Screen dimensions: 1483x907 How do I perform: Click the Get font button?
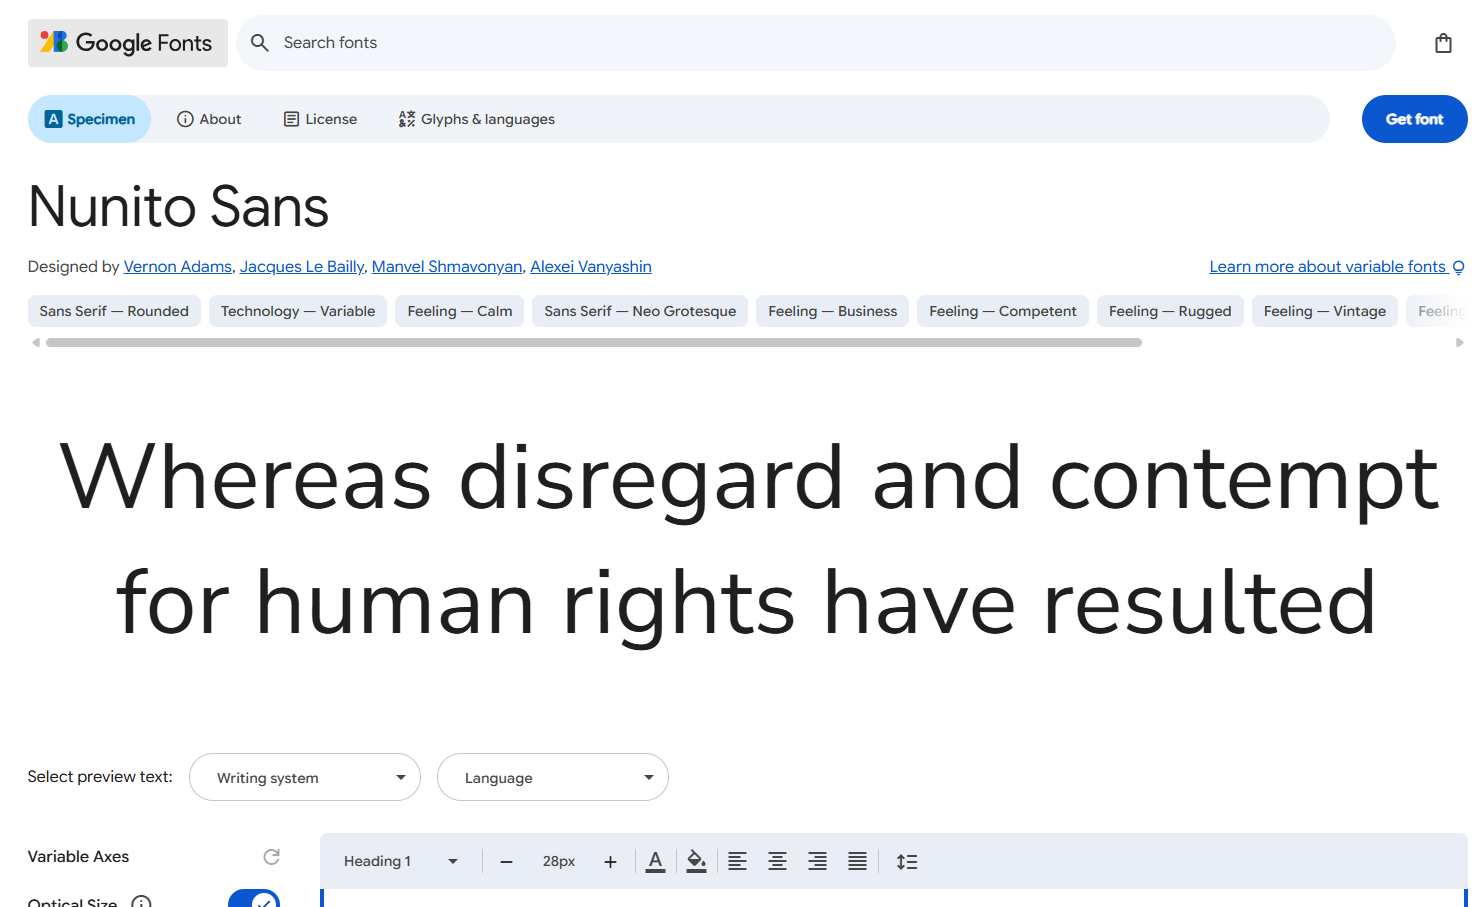click(x=1414, y=119)
